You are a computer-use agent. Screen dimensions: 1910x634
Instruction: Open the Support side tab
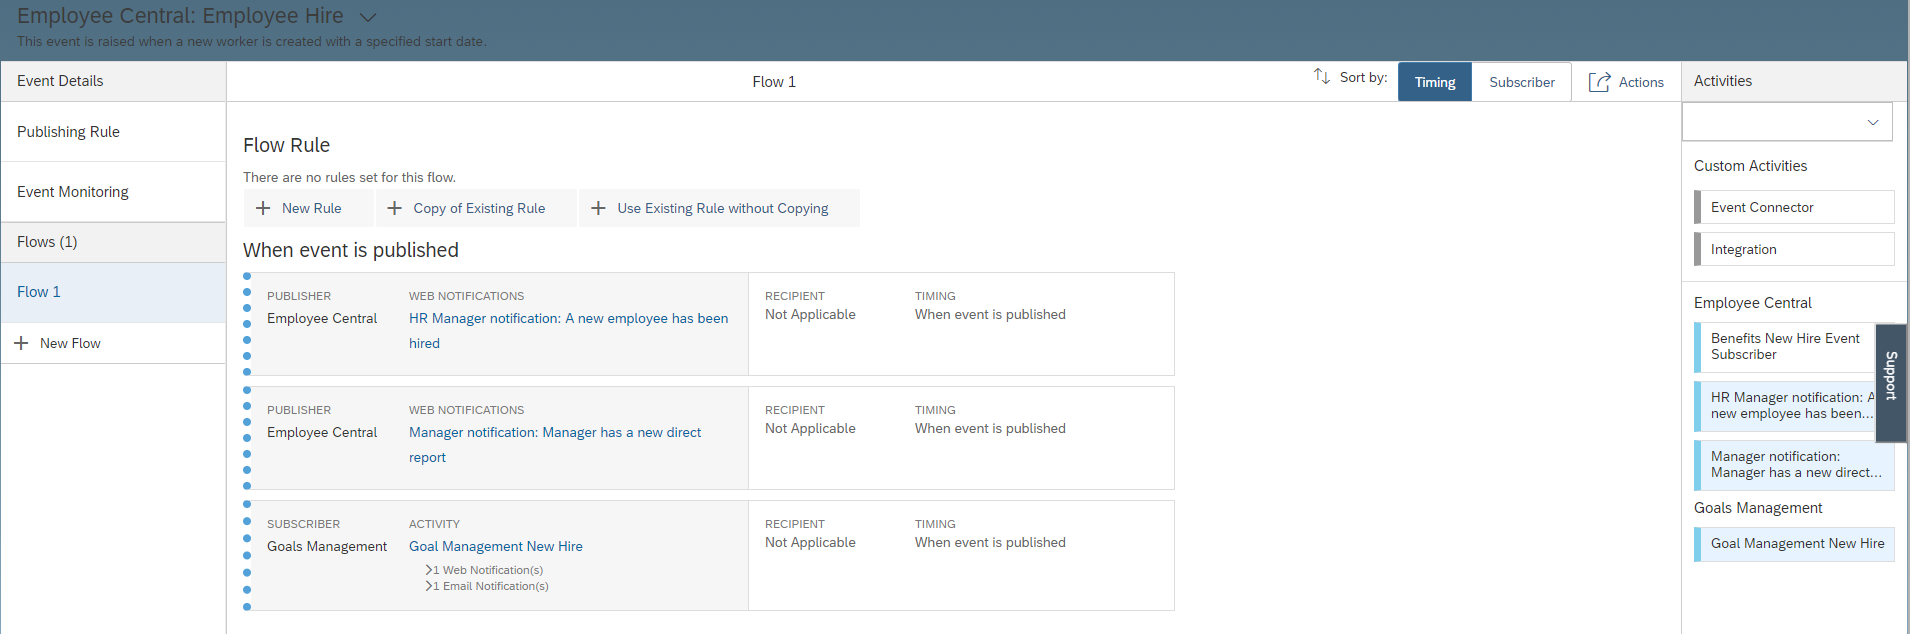pos(1891,383)
